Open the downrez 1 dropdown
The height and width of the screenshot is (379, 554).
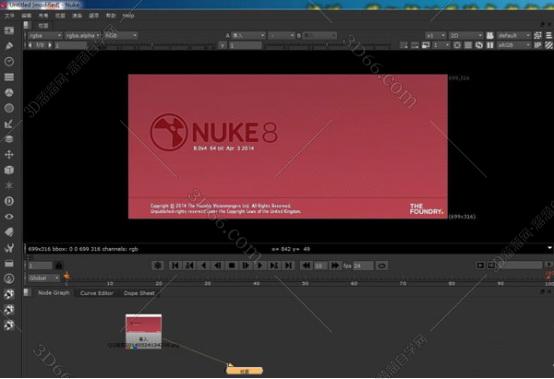(x=442, y=45)
